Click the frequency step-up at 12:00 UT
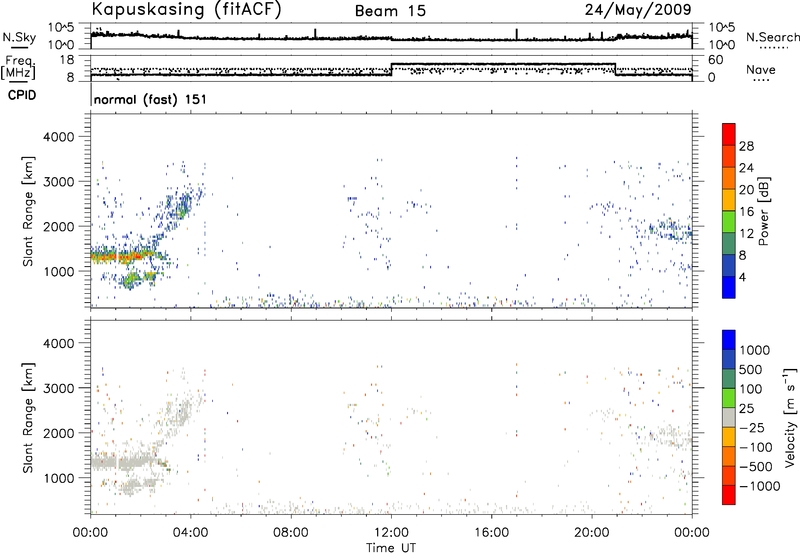 click(391, 70)
